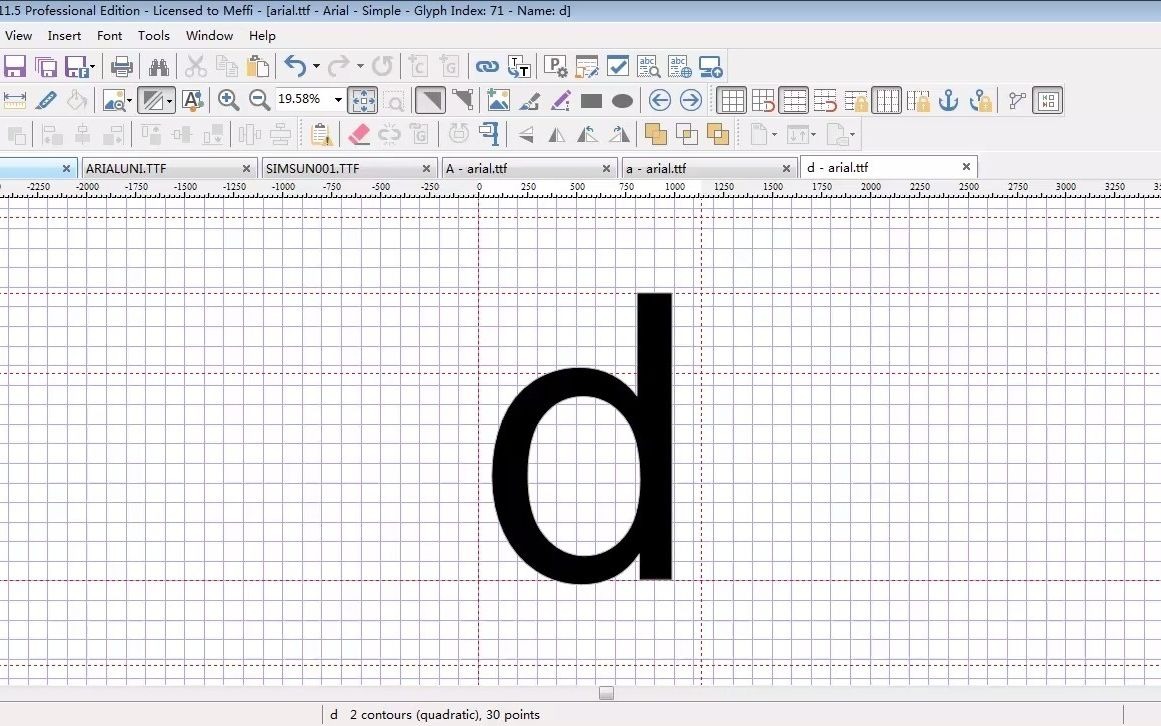
Task: Select the Anchor tool
Action: [x=948, y=100]
